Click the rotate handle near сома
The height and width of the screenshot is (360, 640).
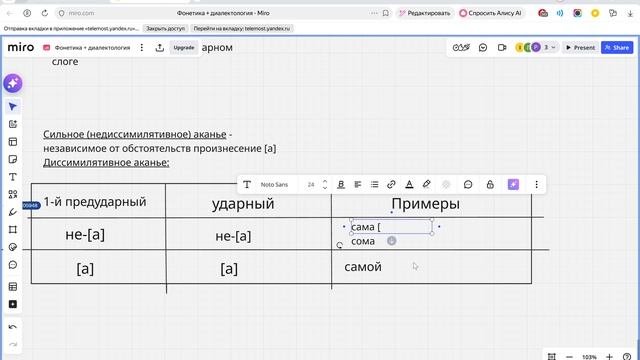[340, 245]
